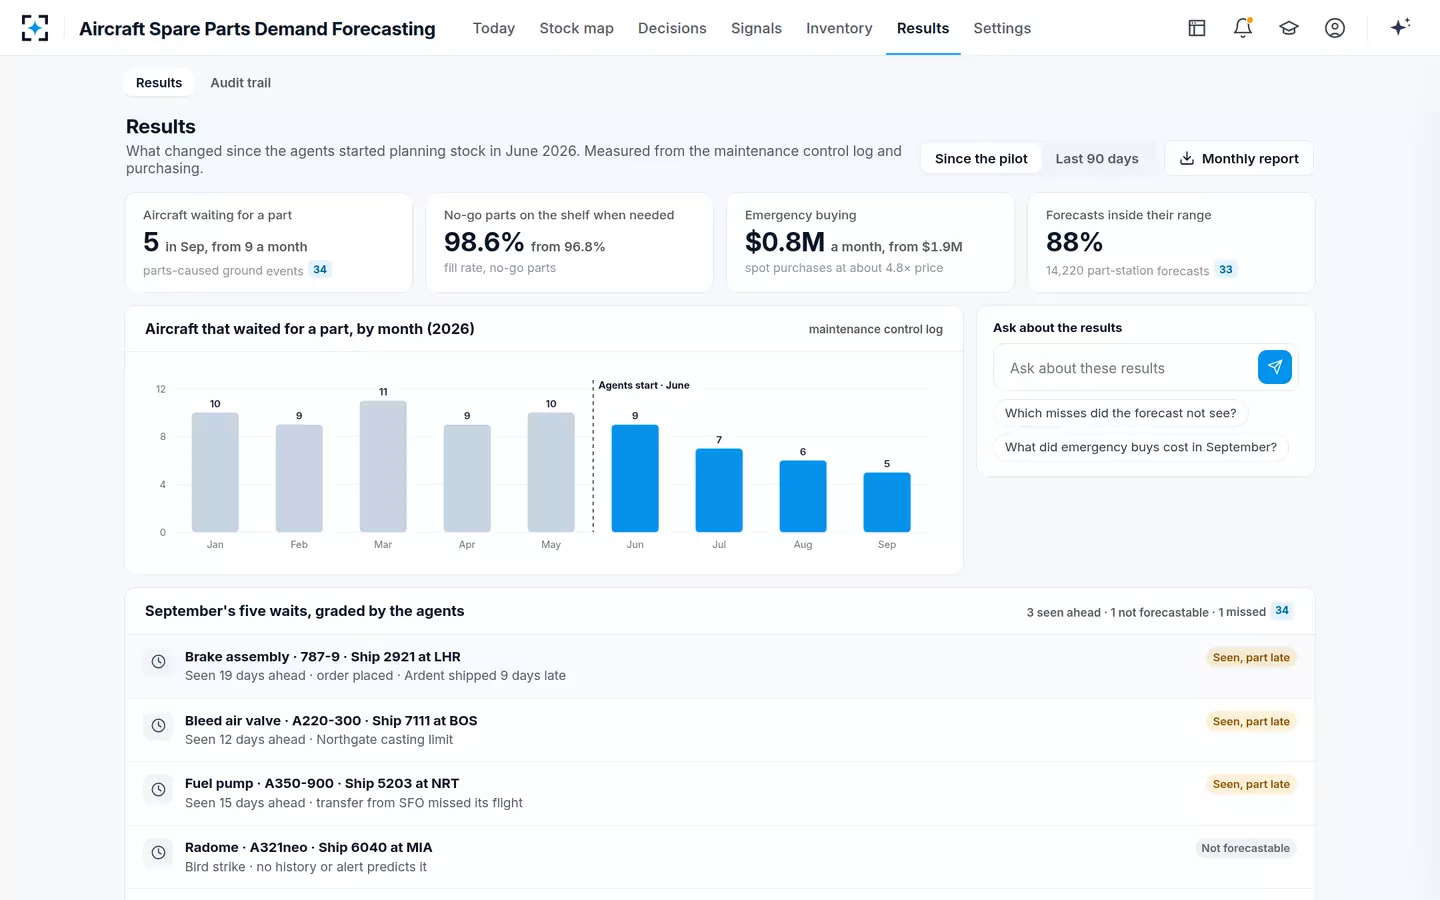Open reference 34 beside 1 missed summary
Viewport: 1440px width, 900px height.
[x=1282, y=611]
